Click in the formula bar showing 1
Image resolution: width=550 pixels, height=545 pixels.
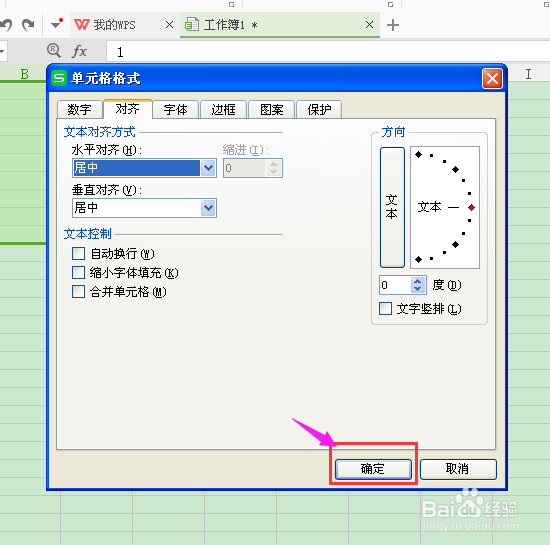[328, 52]
